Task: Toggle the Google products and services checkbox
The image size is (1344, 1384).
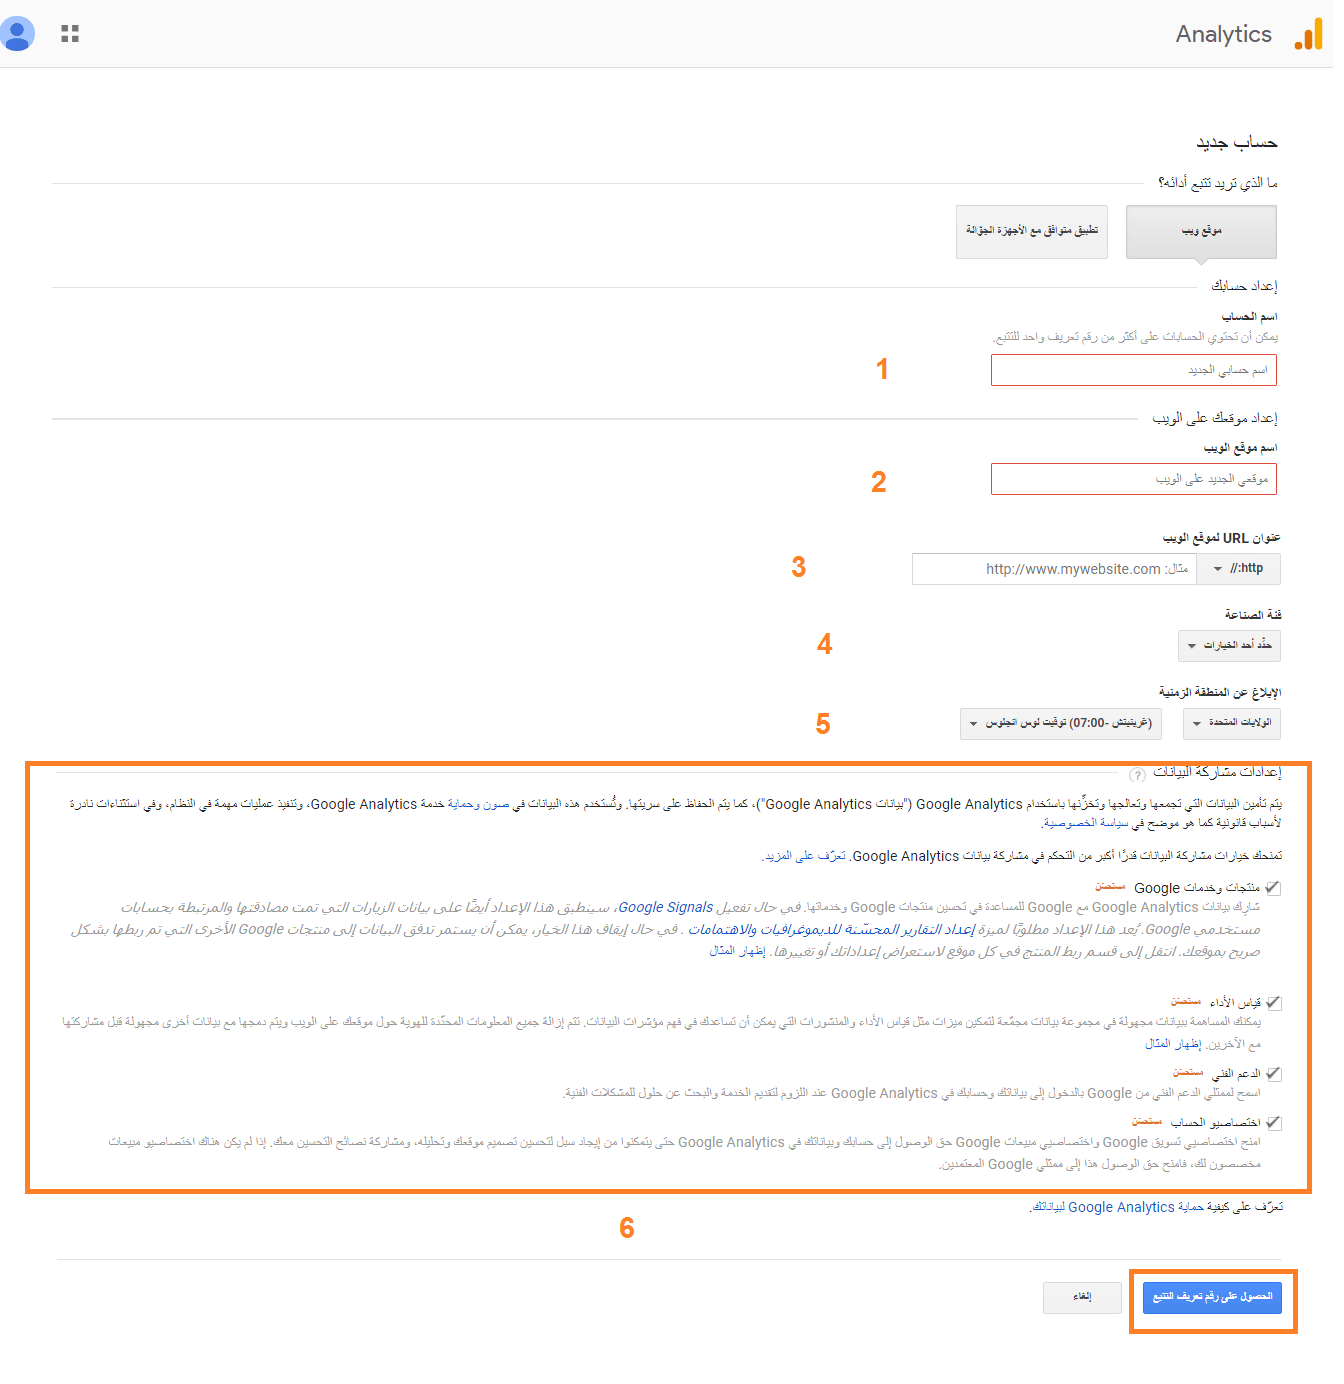Action: click(1273, 888)
